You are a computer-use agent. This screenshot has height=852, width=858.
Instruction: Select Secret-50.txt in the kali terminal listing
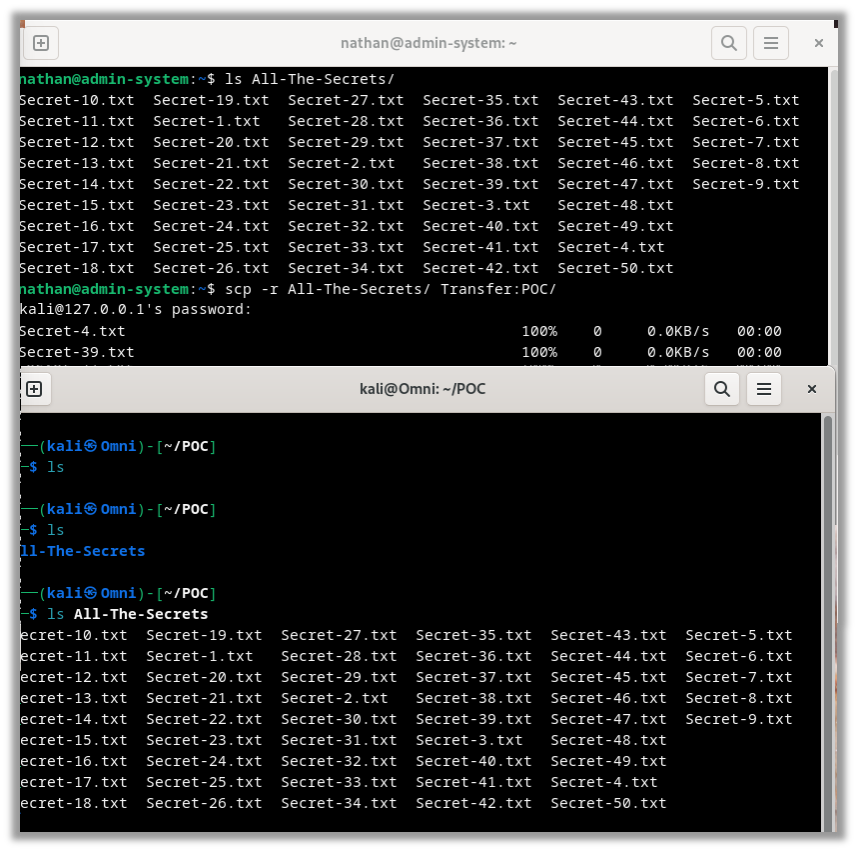click(608, 803)
